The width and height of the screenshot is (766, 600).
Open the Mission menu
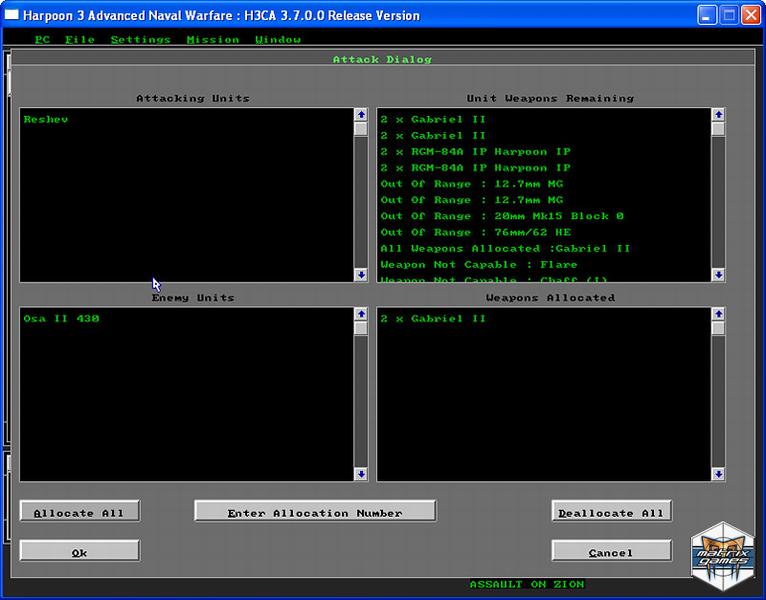212,40
